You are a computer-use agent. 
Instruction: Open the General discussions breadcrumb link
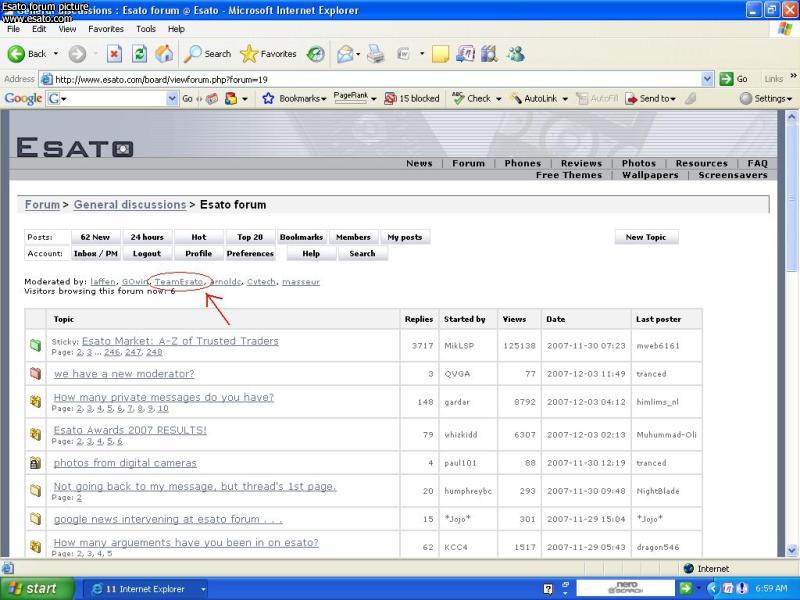click(130, 205)
